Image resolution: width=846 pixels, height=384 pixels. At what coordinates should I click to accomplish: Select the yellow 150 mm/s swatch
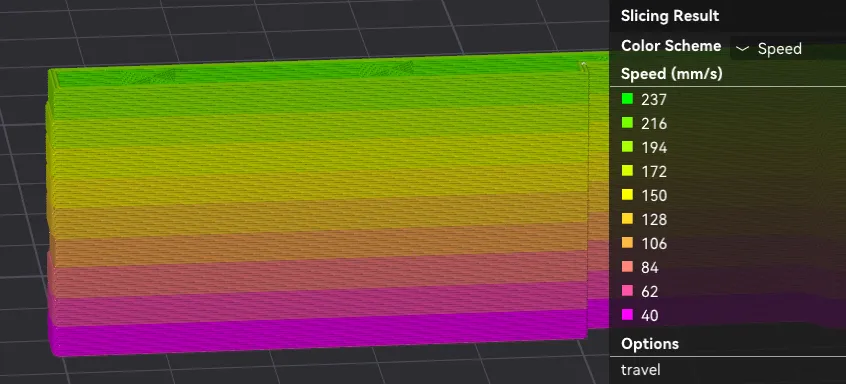coord(627,195)
